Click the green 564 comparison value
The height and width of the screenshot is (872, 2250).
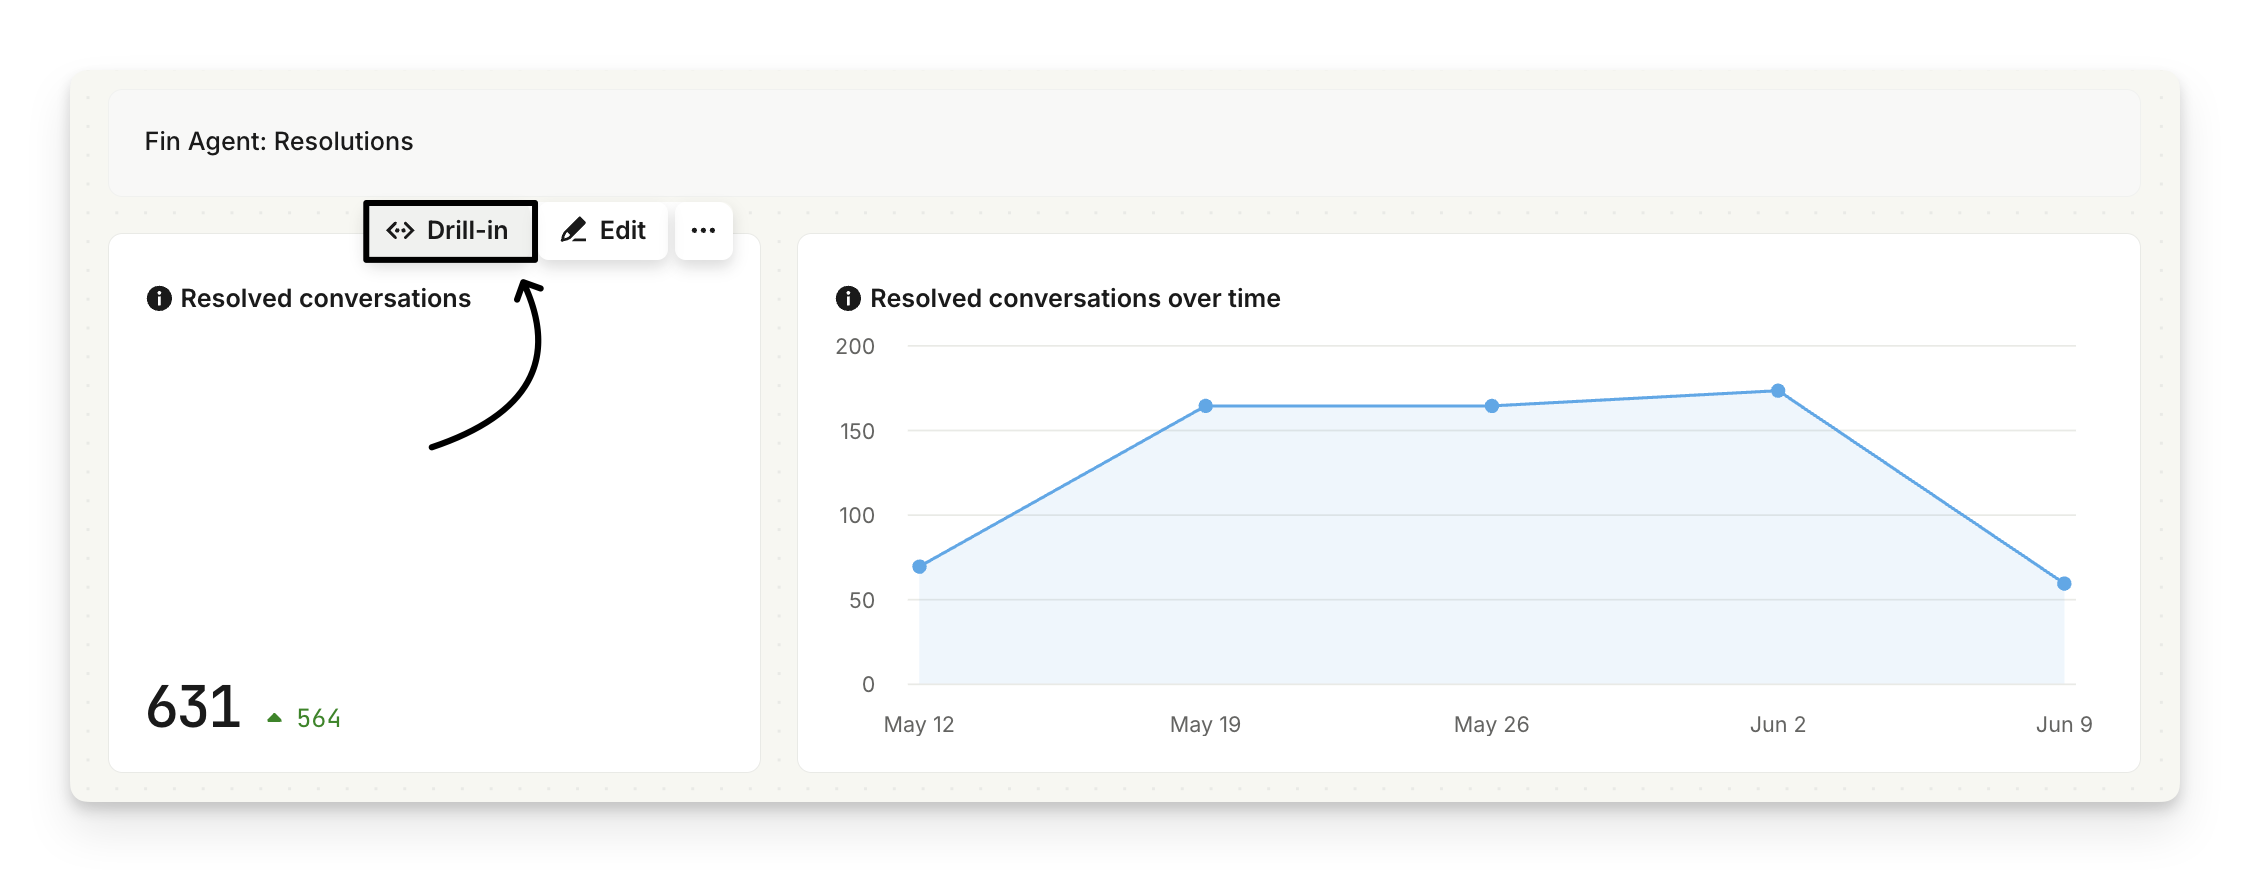point(319,718)
